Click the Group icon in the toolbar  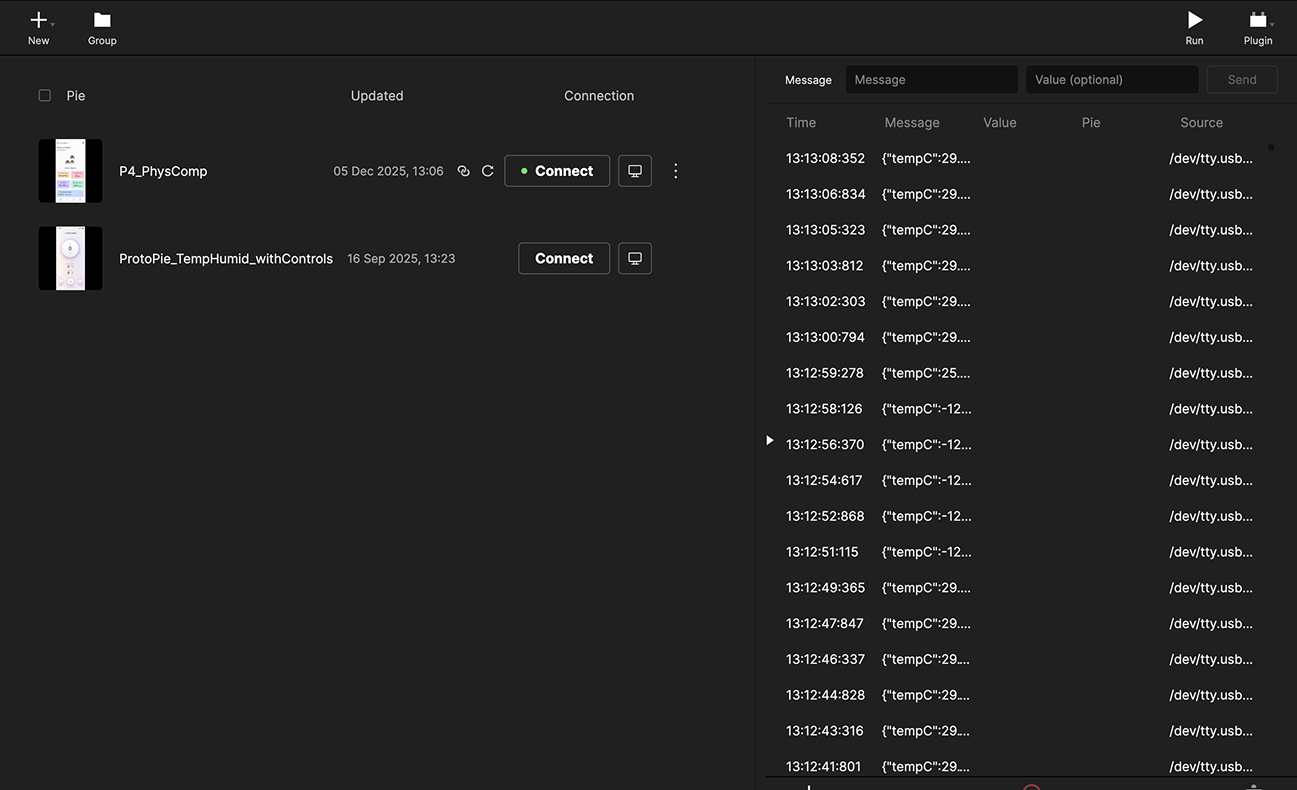101,20
